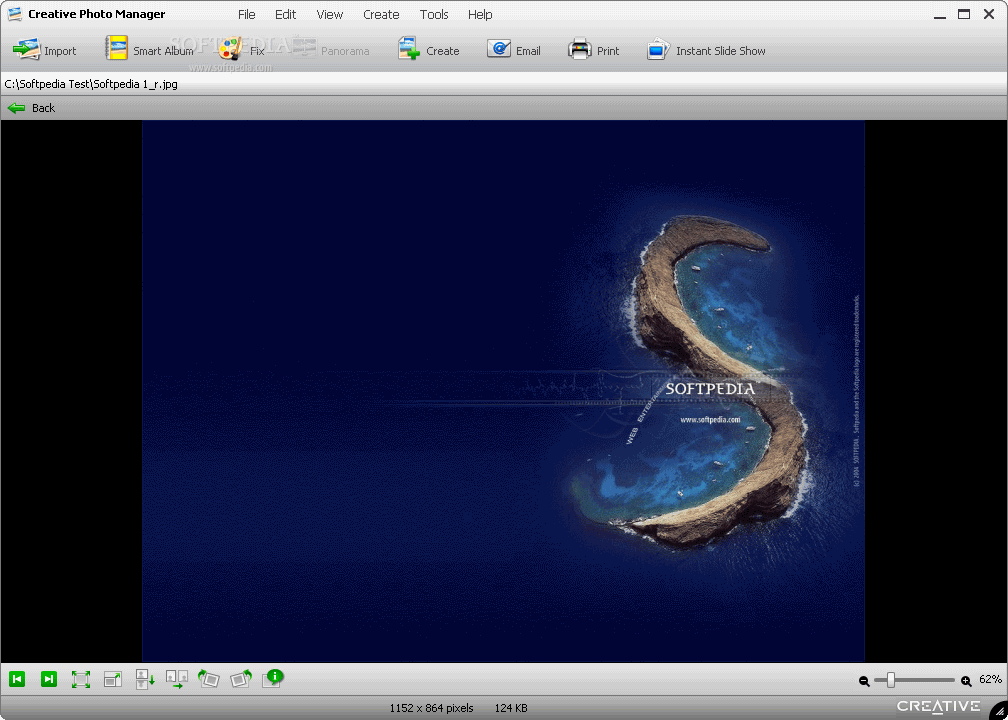Viewport: 1008px width, 720px height.
Task: Open the View menu
Action: pyautogui.click(x=330, y=14)
